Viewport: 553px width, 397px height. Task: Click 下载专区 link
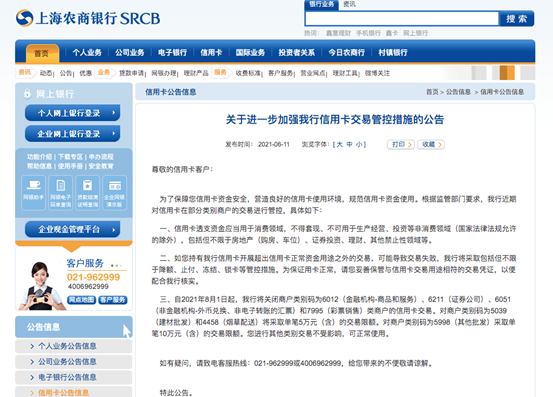pos(70,157)
